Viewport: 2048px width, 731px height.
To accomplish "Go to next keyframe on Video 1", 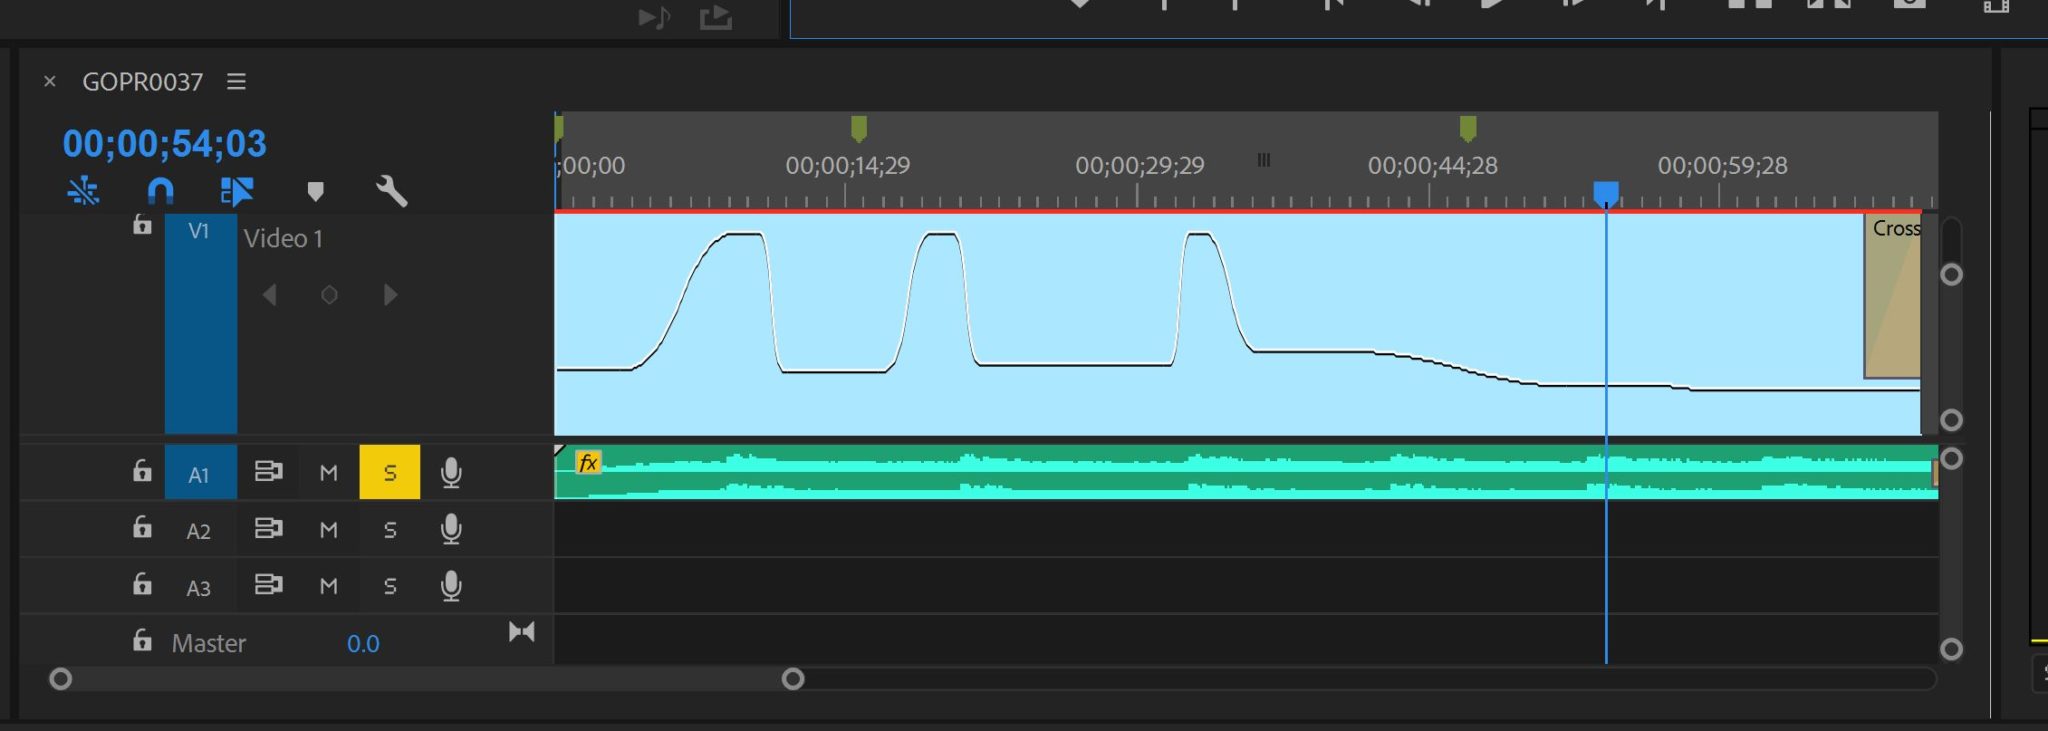I will click(x=390, y=295).
